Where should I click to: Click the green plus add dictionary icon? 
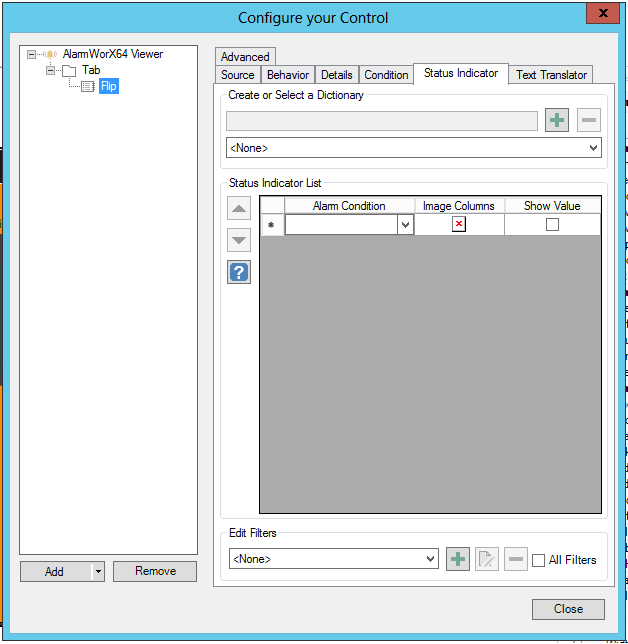coord(557,121)
